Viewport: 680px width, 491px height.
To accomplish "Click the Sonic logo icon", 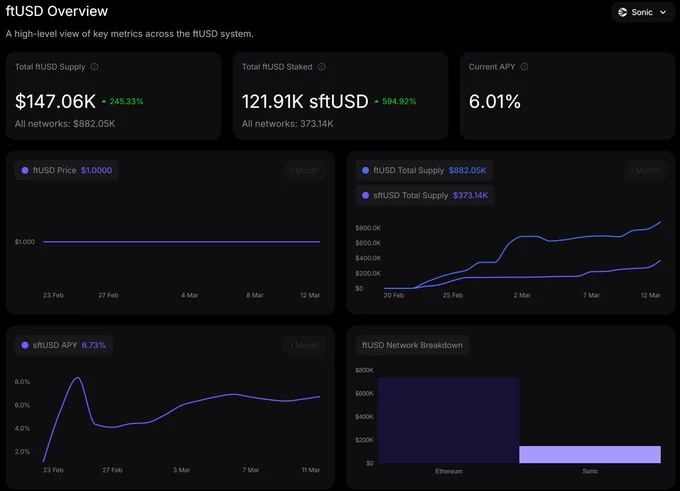I will click(x=622, y=12).
